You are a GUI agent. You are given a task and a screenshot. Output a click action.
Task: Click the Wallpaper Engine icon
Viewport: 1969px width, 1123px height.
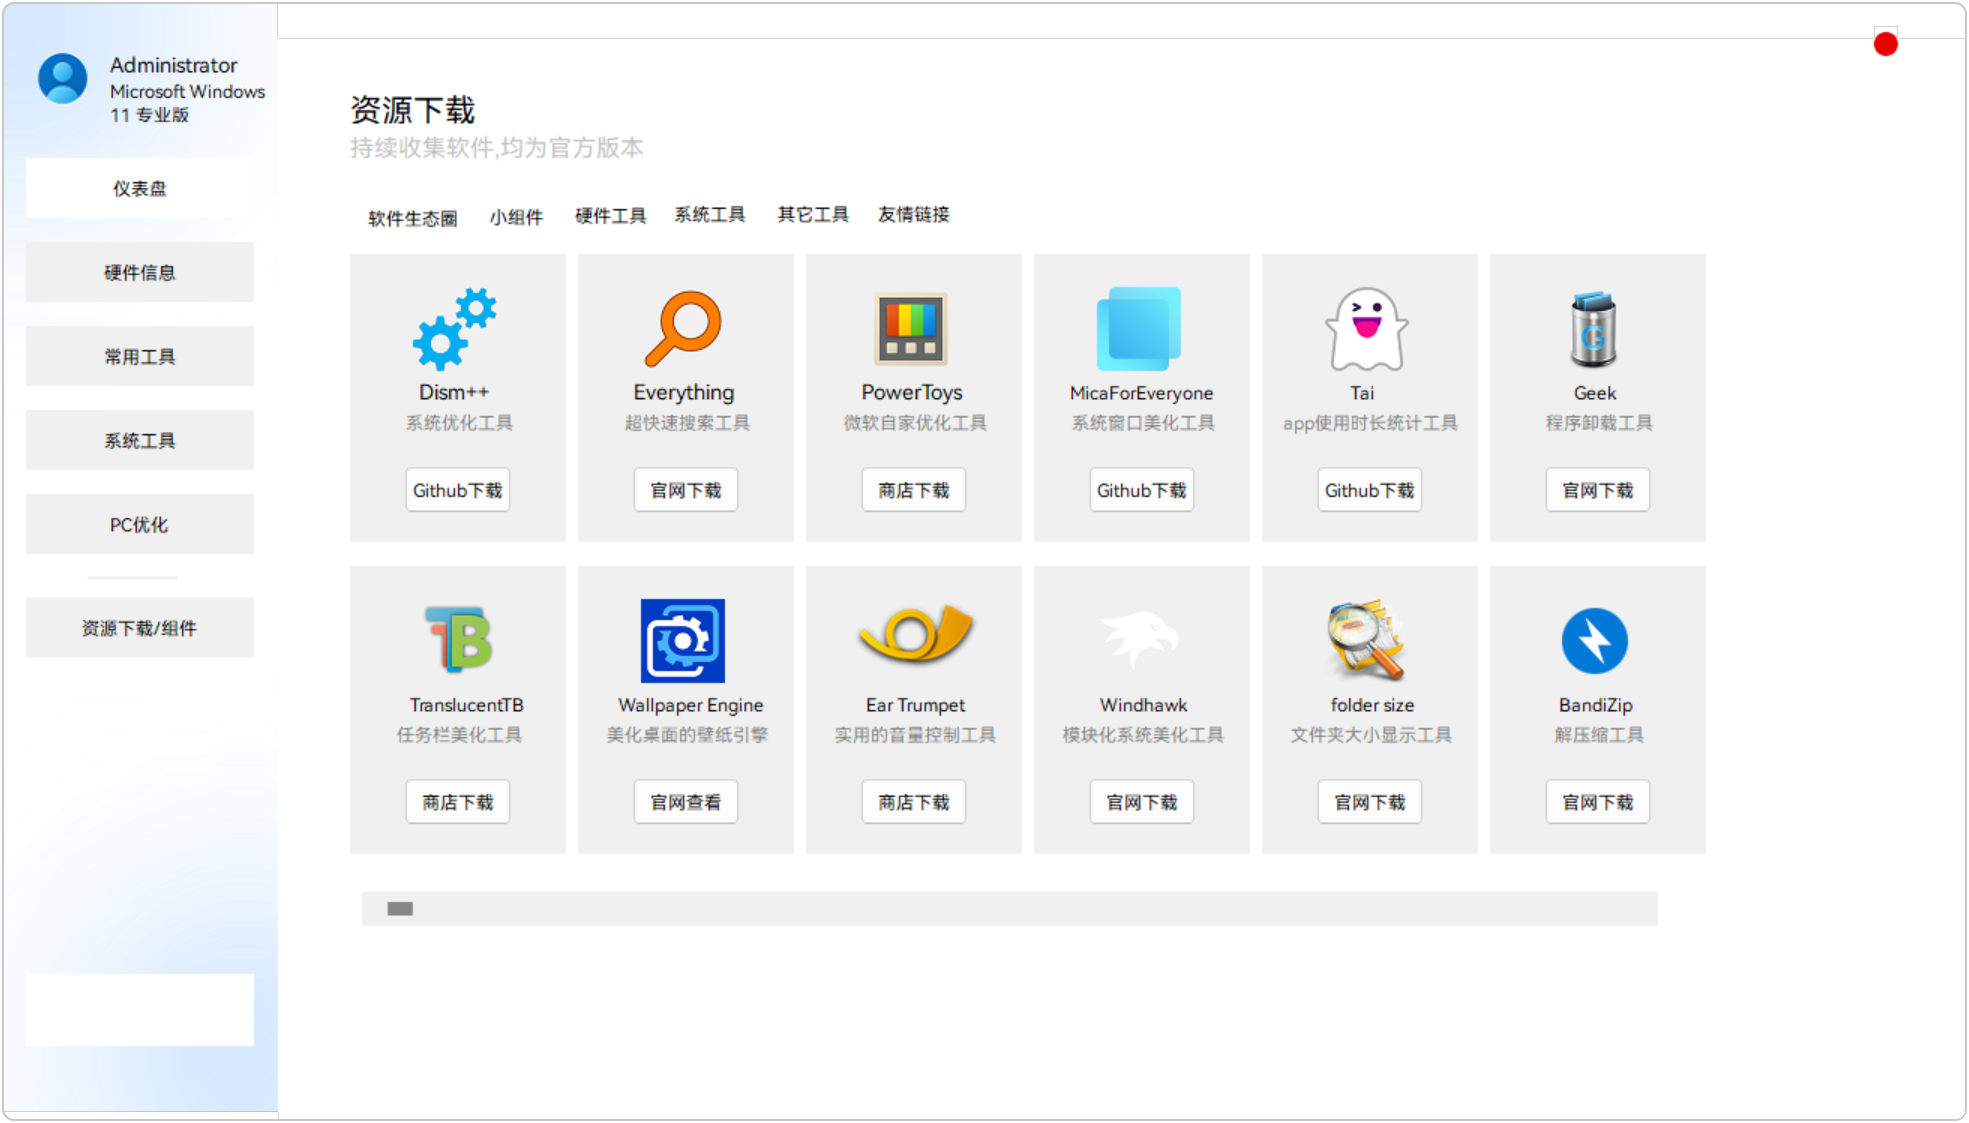pyautogui.click(x=683, y=641)
